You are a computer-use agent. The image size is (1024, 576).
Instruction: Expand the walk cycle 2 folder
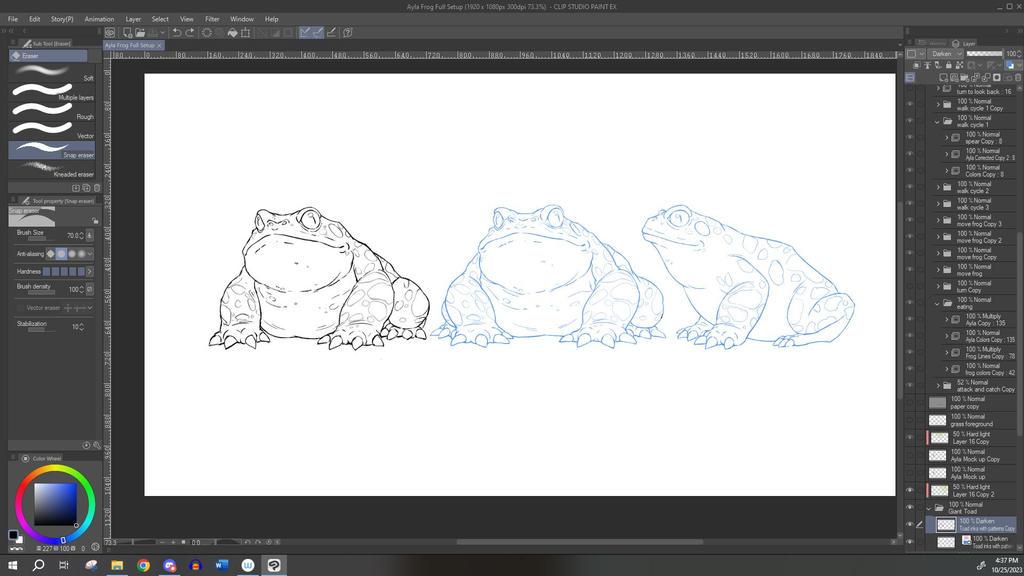(x=937, y=187)
